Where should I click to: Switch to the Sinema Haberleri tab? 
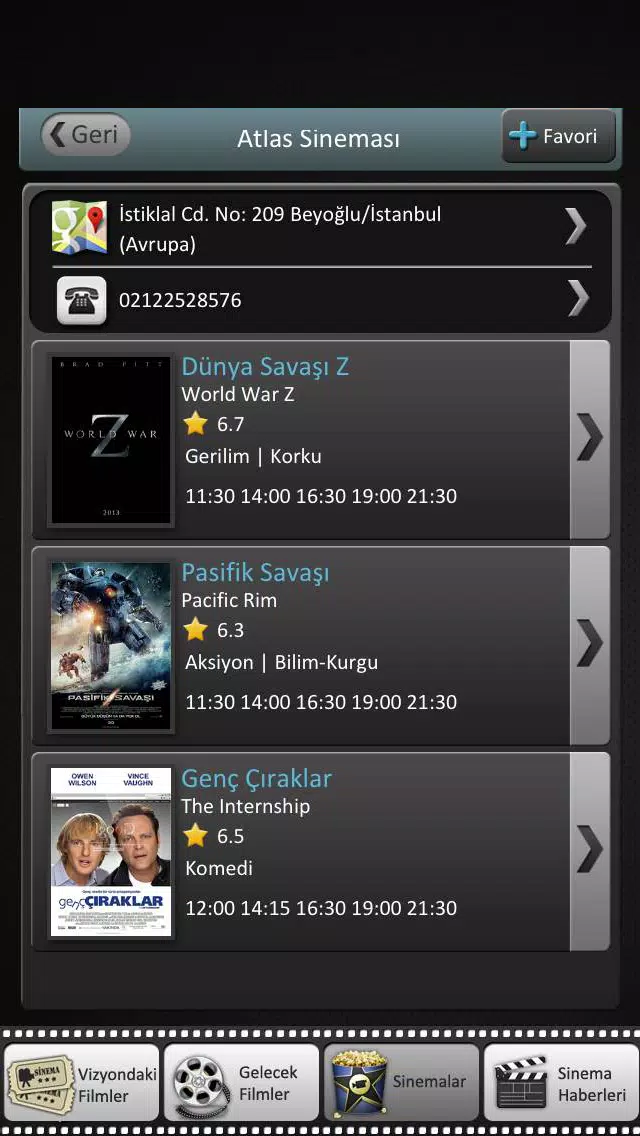click(x=560, y=1082)
